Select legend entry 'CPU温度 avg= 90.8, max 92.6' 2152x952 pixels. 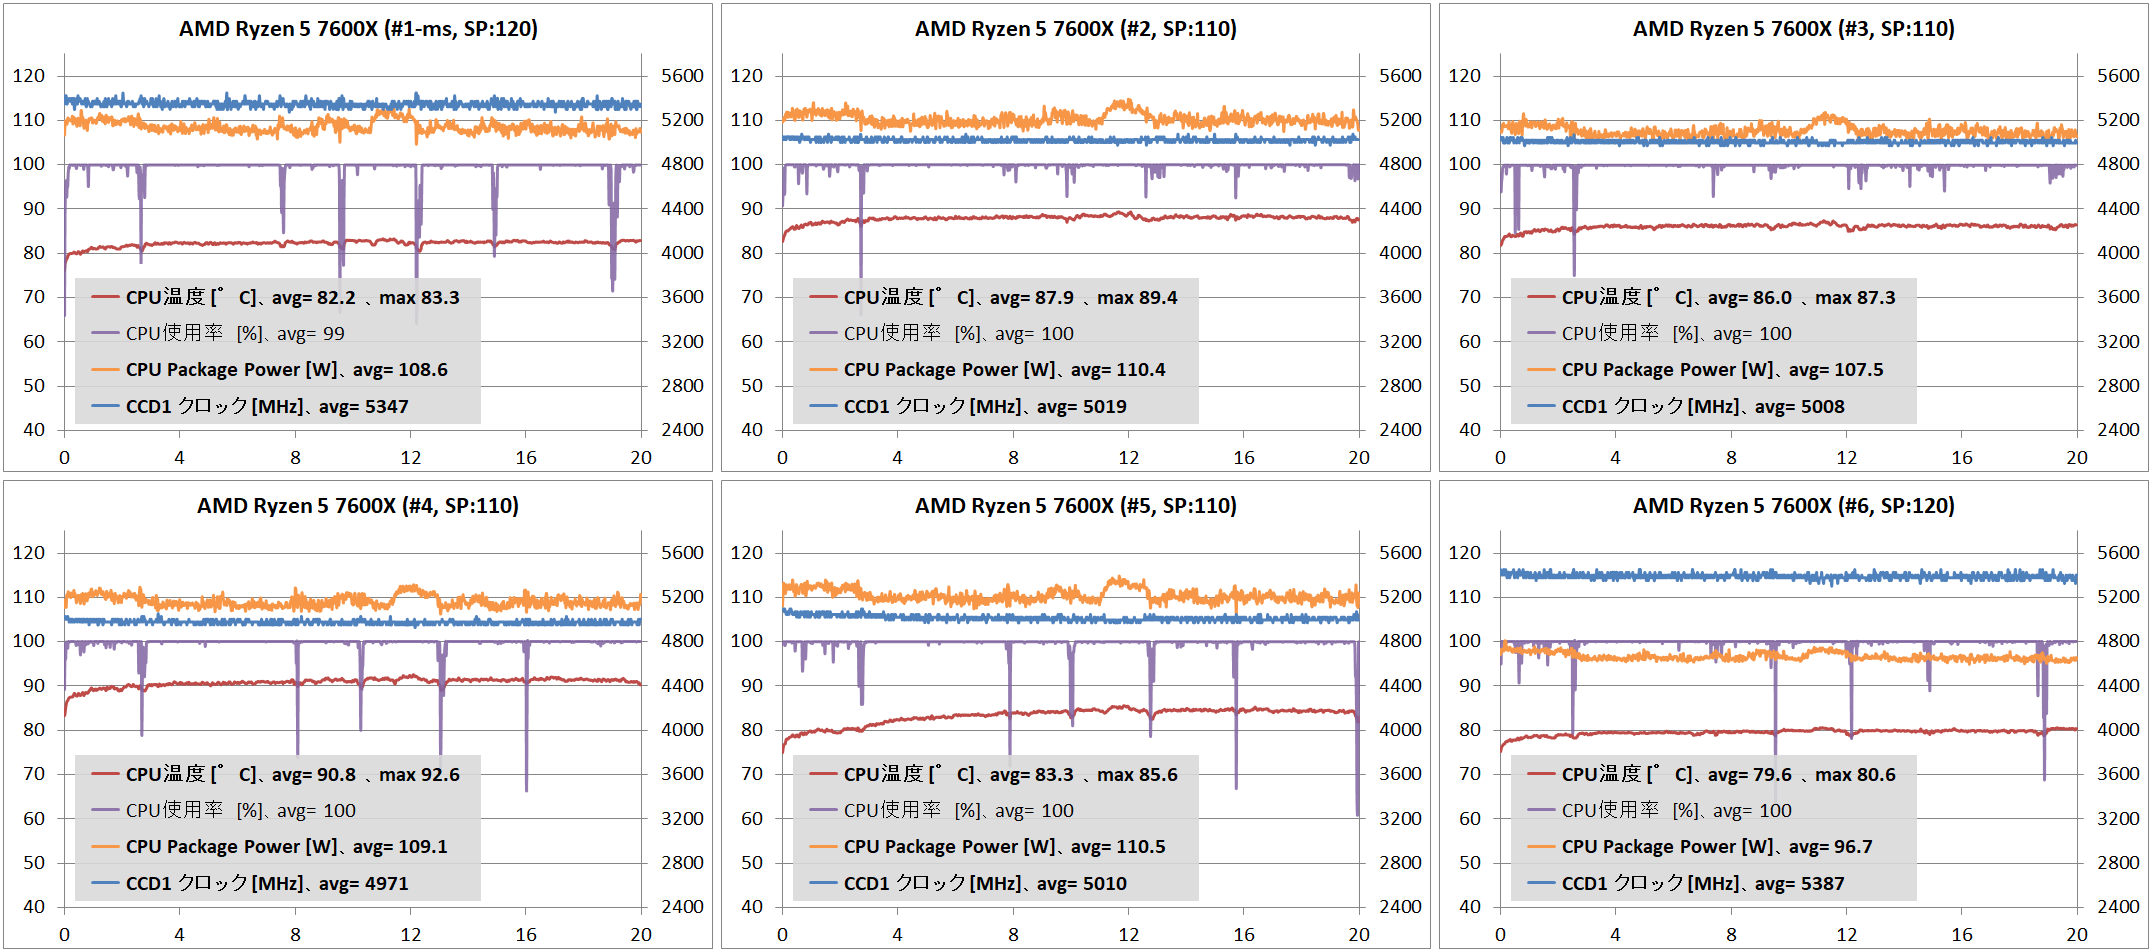[x=276, y=774]
